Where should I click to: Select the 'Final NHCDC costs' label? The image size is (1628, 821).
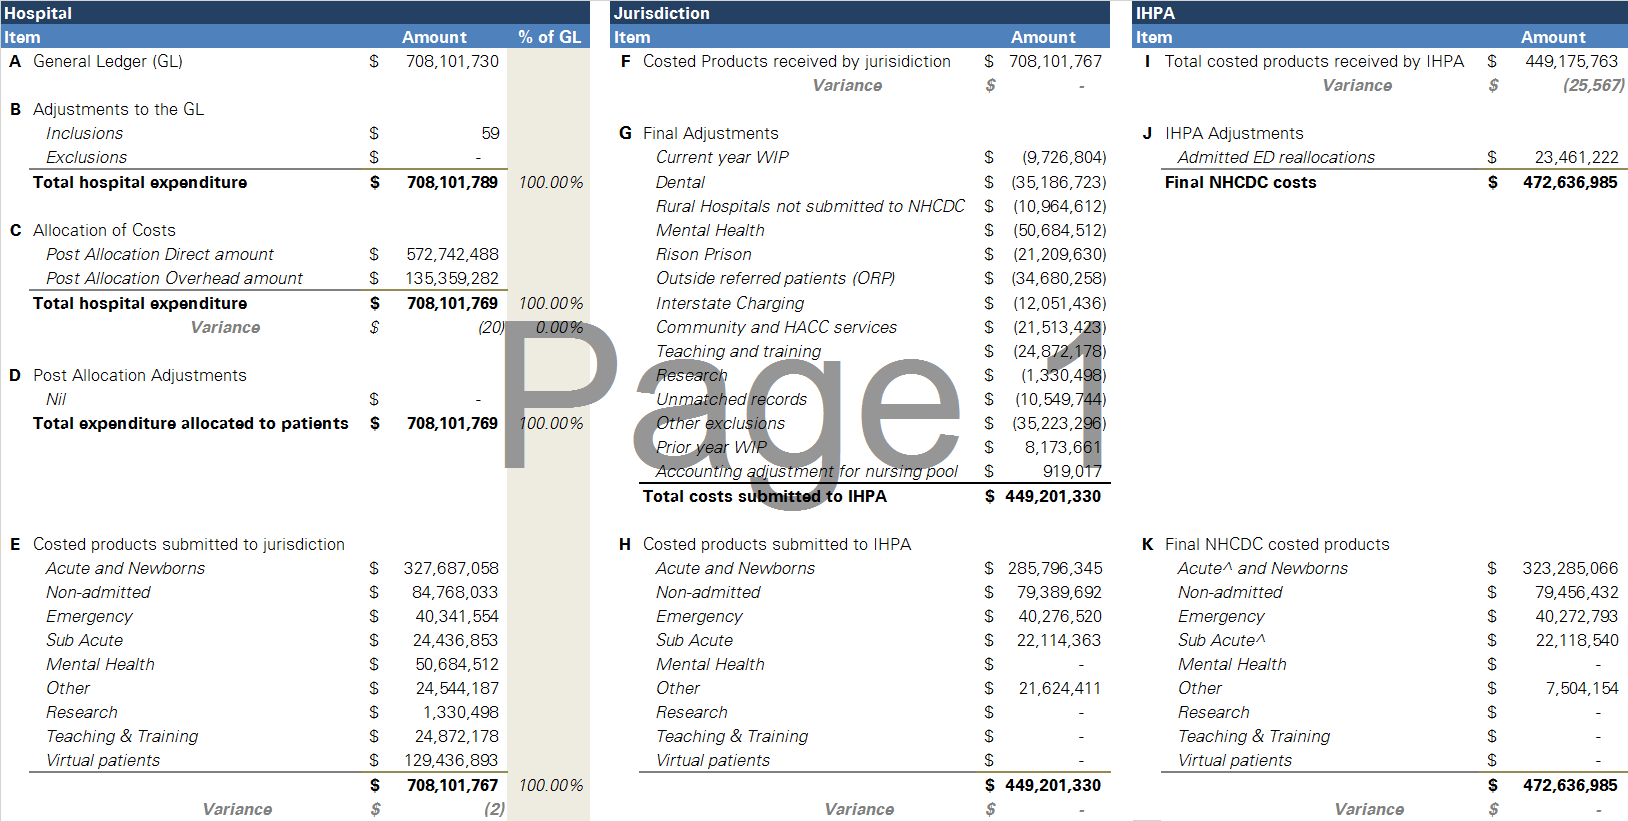(1240, 182)
